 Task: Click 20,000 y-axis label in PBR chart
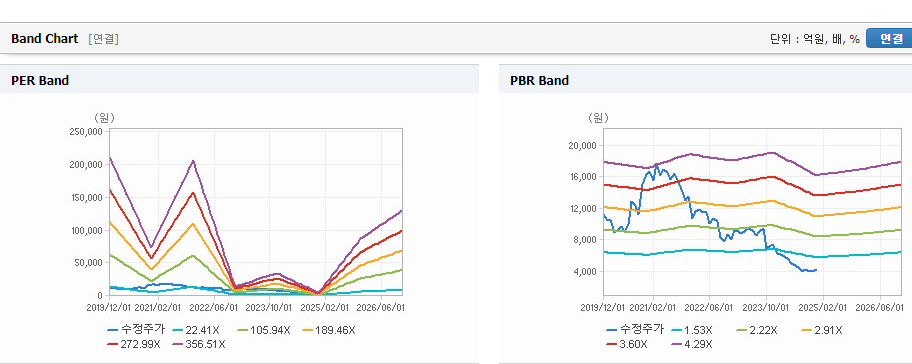point(583,145)
